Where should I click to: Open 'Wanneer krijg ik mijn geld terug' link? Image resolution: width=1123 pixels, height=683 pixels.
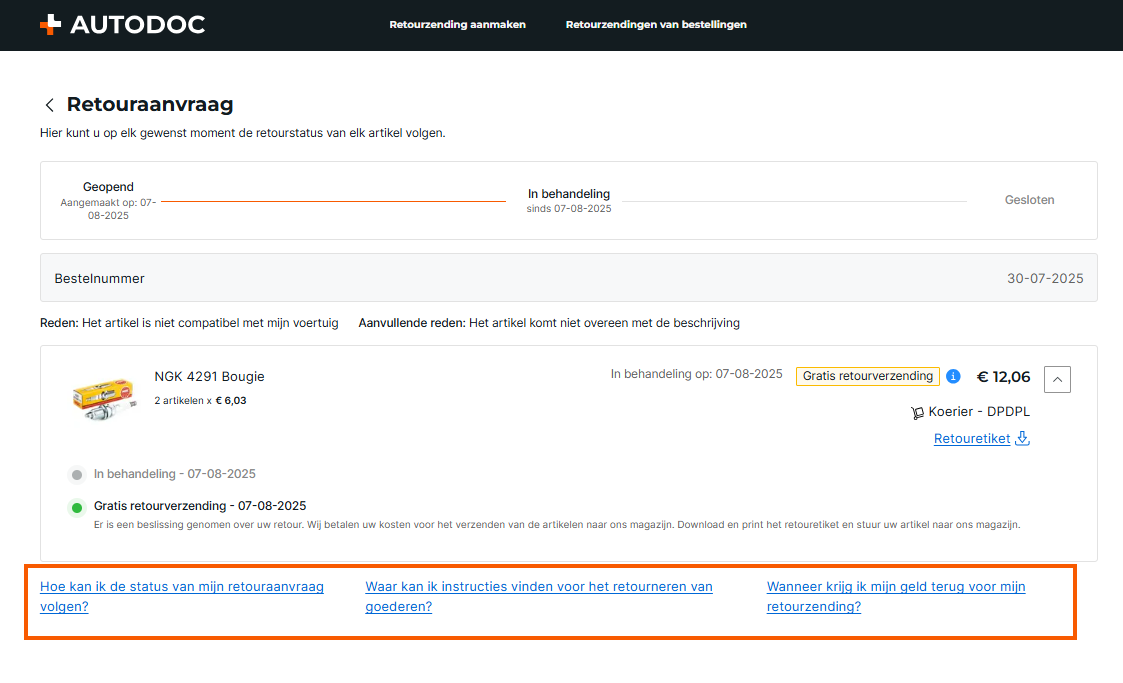[895, 596]
